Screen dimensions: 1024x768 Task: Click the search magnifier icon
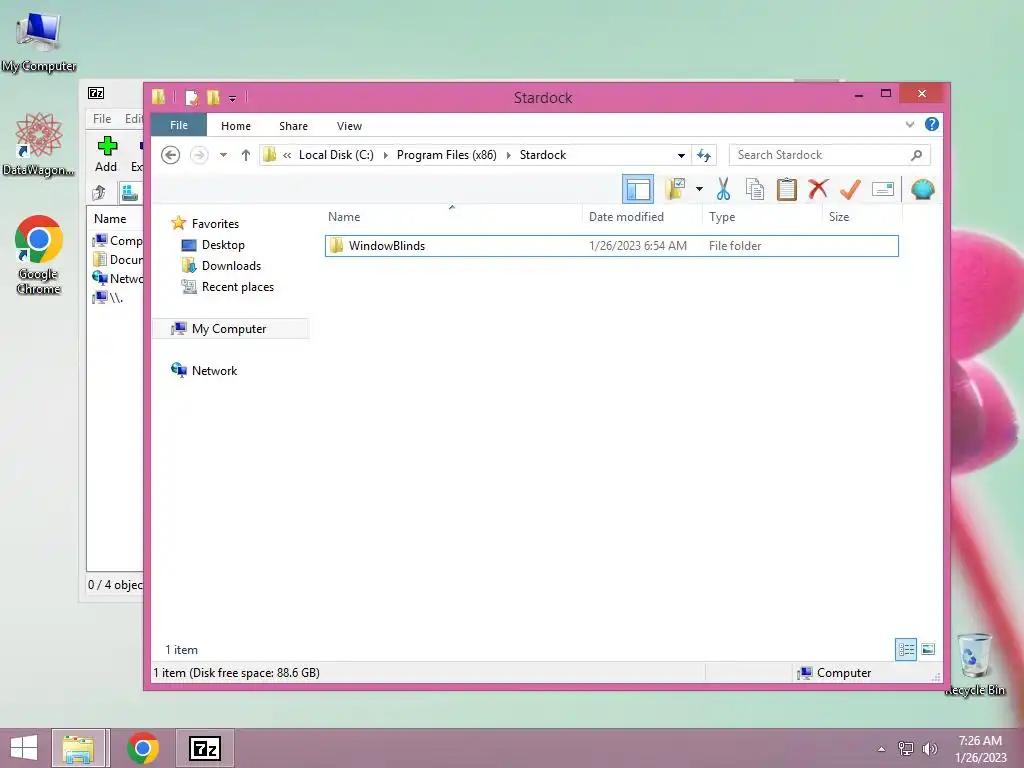tap(916, 155)
